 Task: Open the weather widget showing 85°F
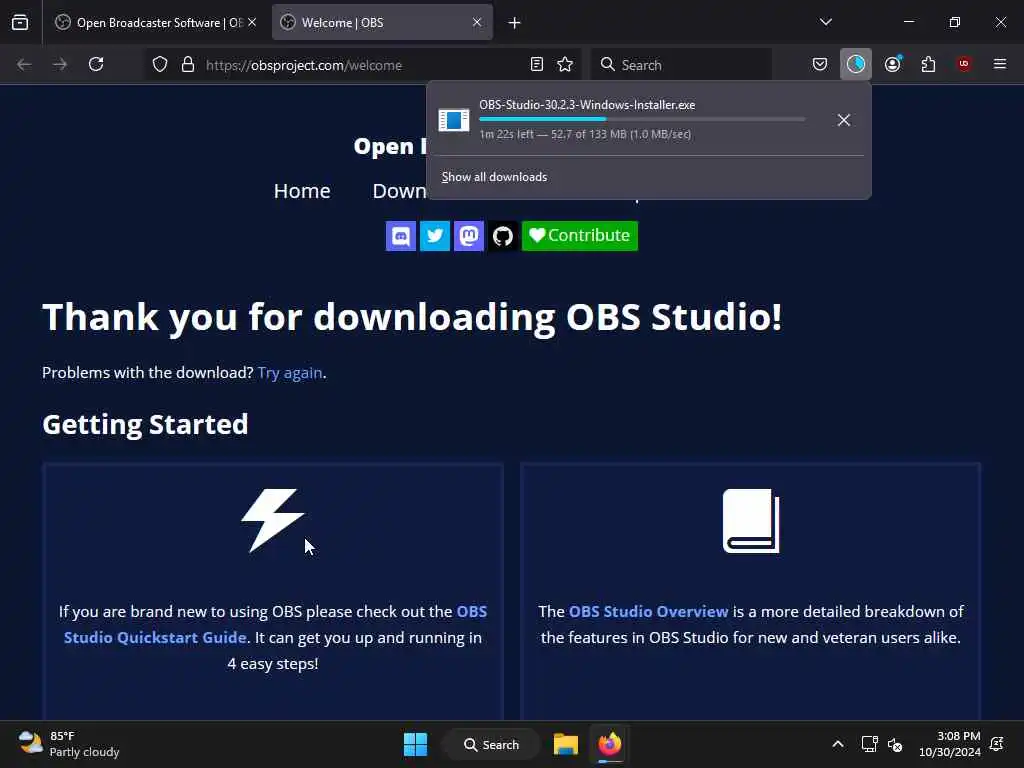[69, 744]
